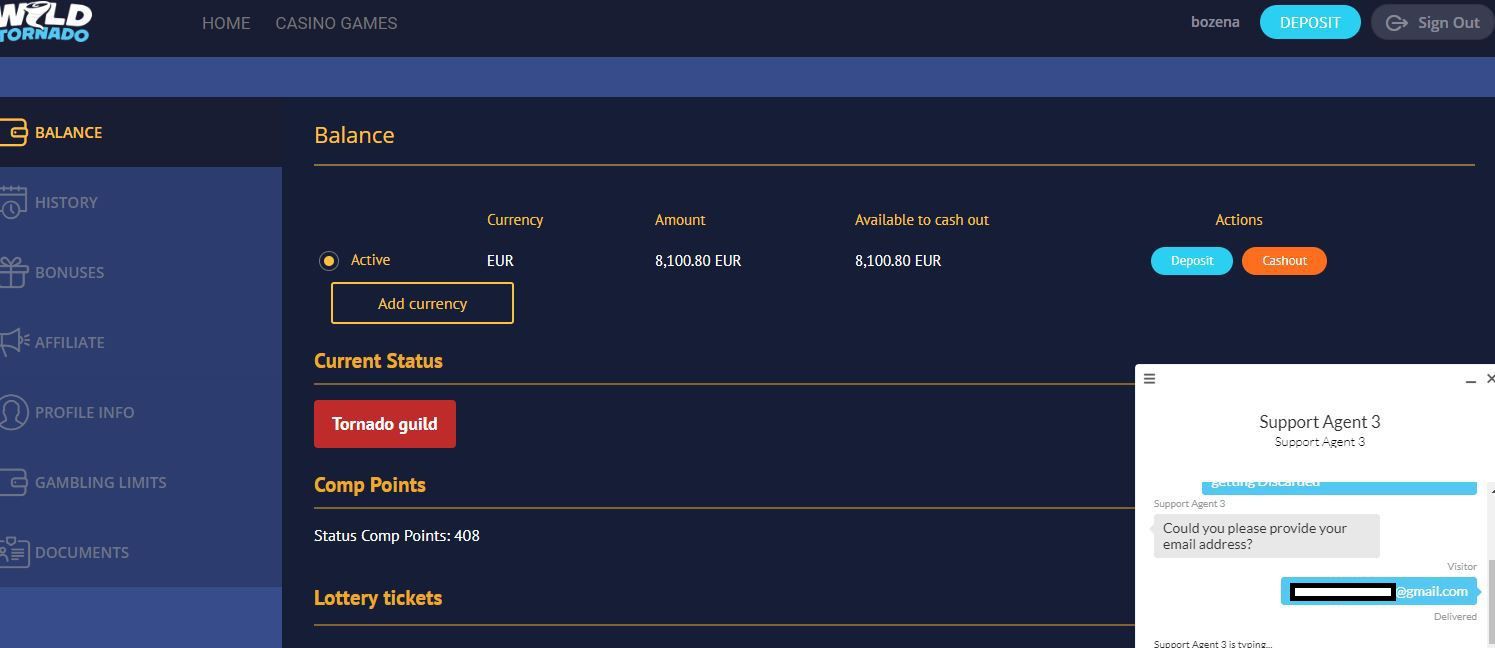
Task: Close the support chat window
Action: coord(1490,378)
